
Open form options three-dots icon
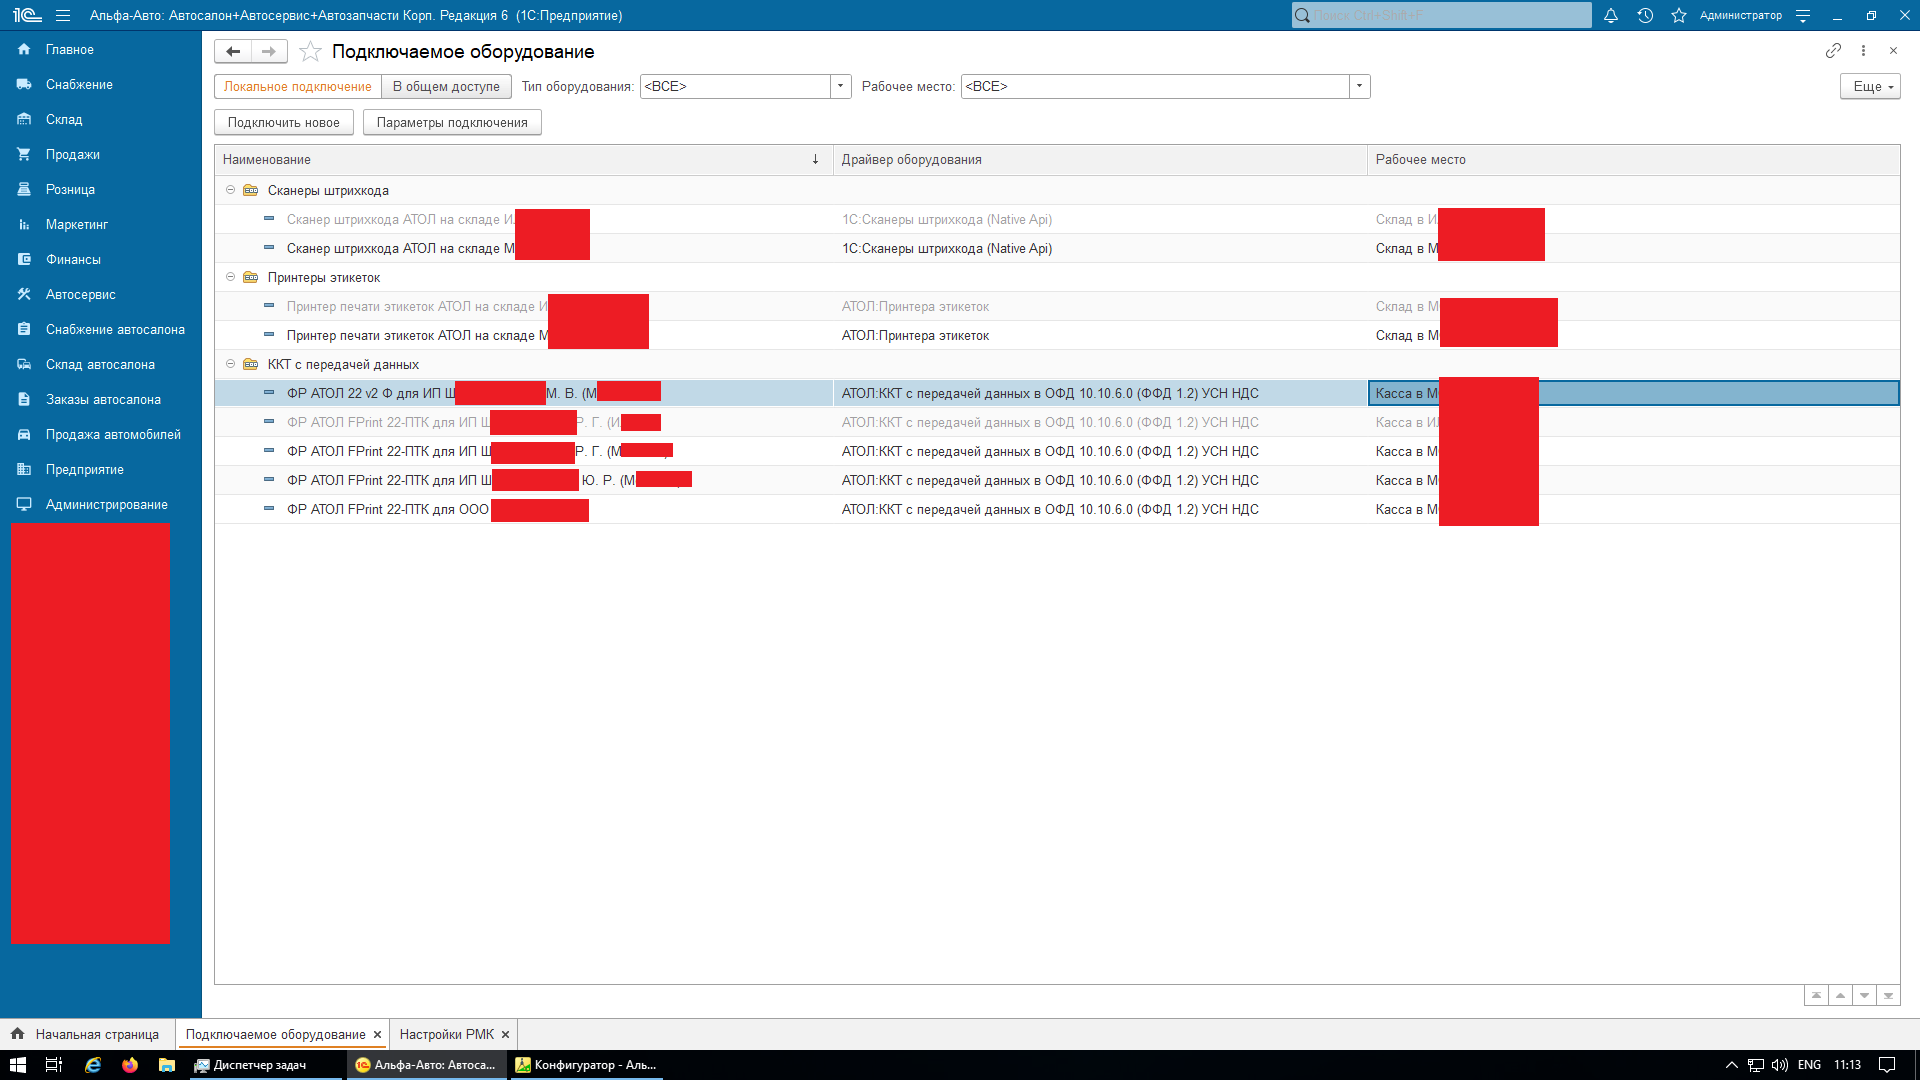coord(1863,50)
